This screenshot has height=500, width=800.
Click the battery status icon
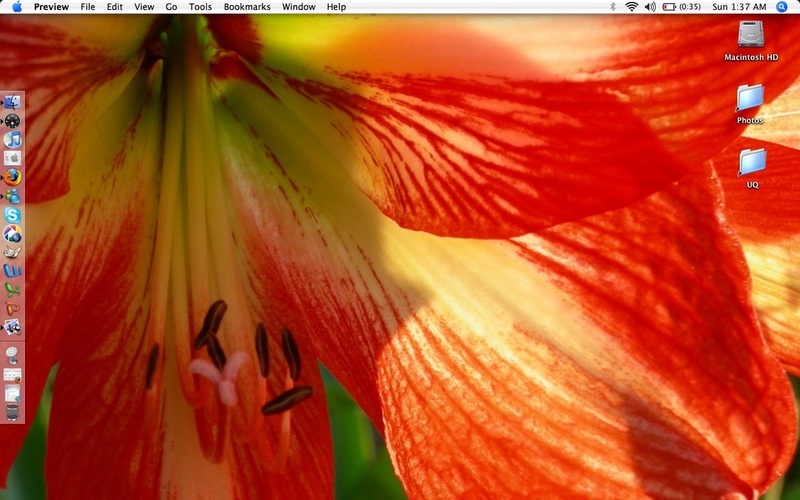click(x=669, y=7)
